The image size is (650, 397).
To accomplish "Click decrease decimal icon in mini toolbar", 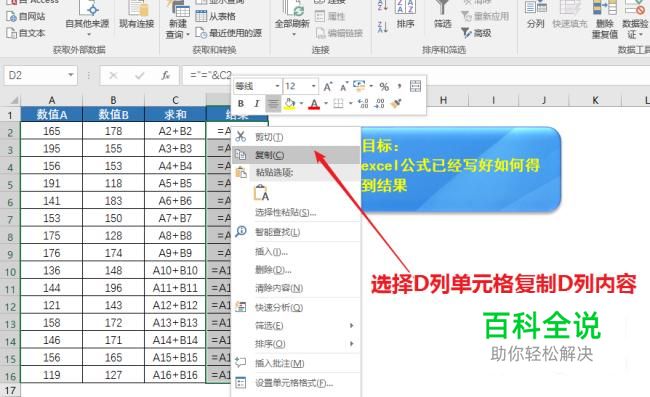I will click(380, 104).
